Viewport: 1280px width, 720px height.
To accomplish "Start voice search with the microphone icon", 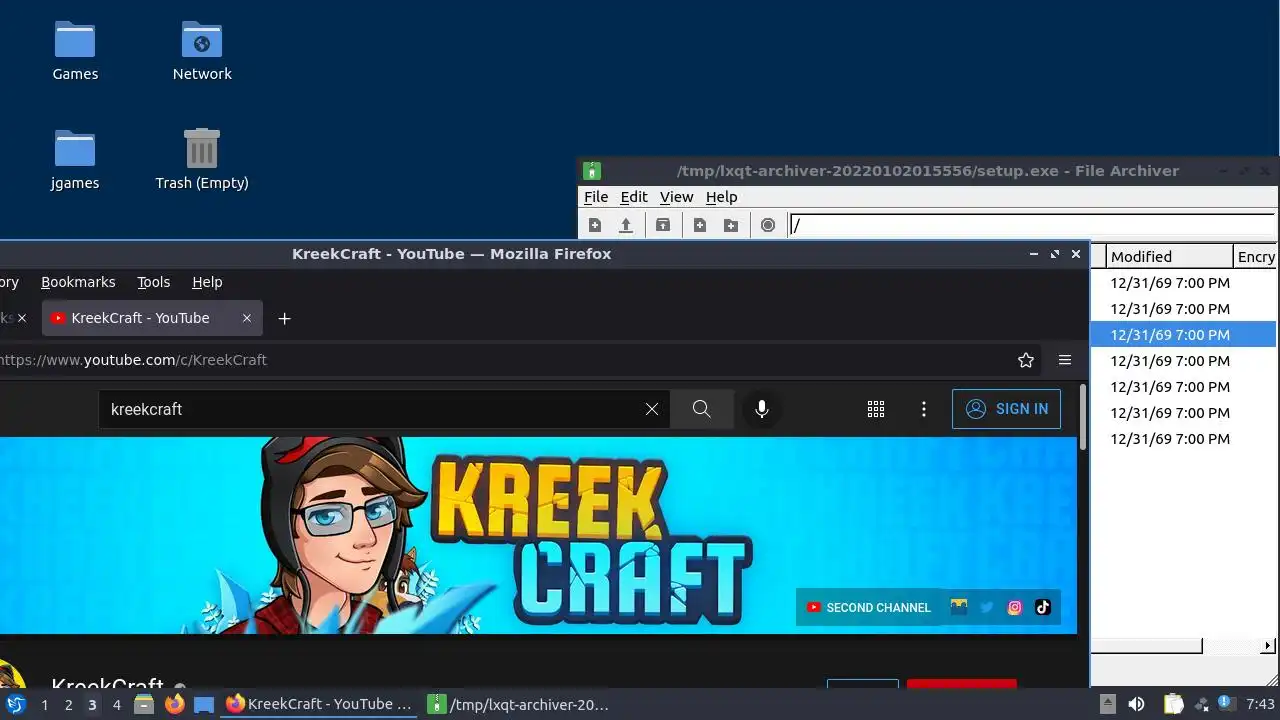I will [x=762, y=409].
